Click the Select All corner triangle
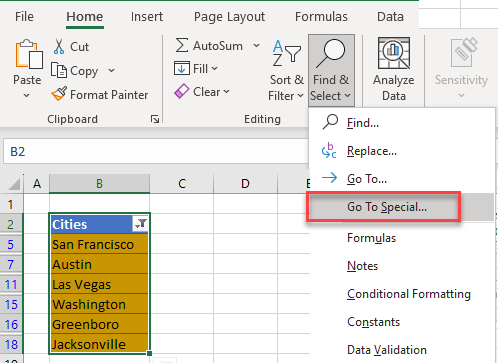Image resolution: width=498 pixels, height=363 pixels. click(14, 184)
